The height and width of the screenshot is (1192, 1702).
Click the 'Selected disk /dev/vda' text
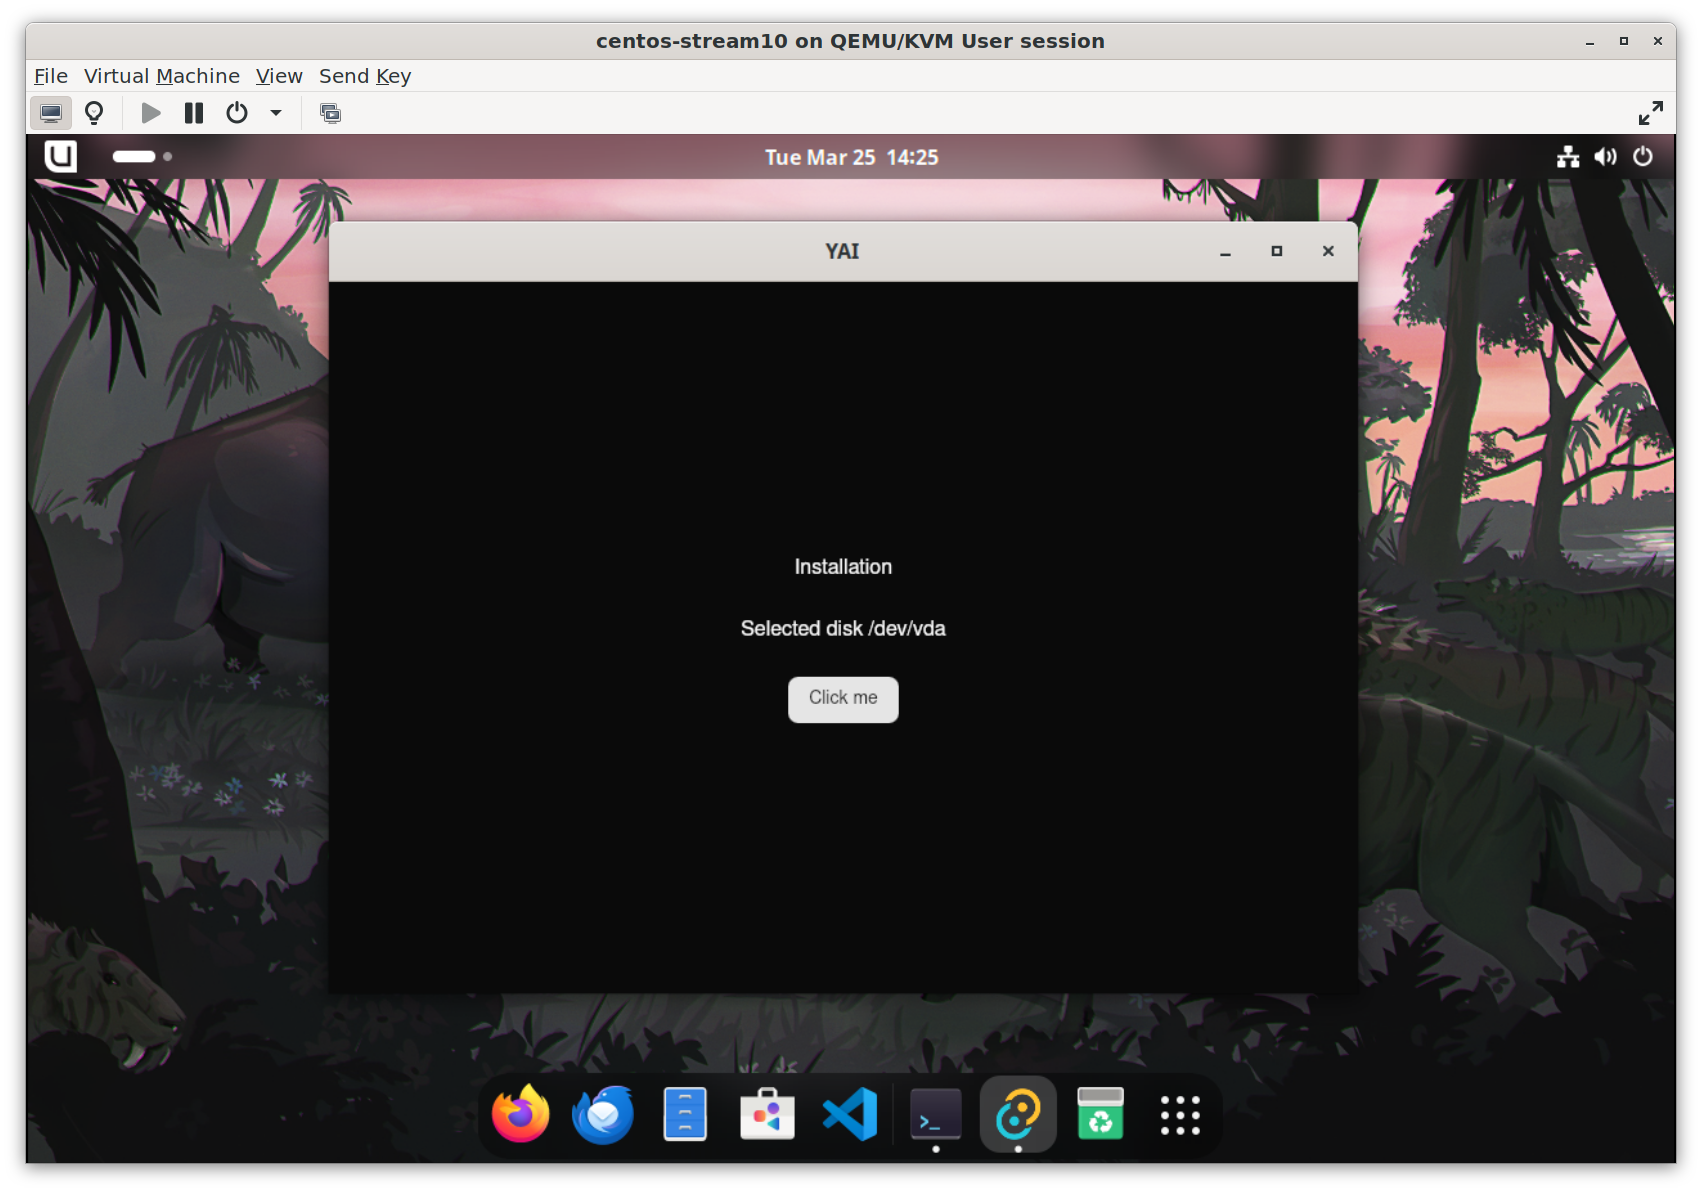pos(843,629)
